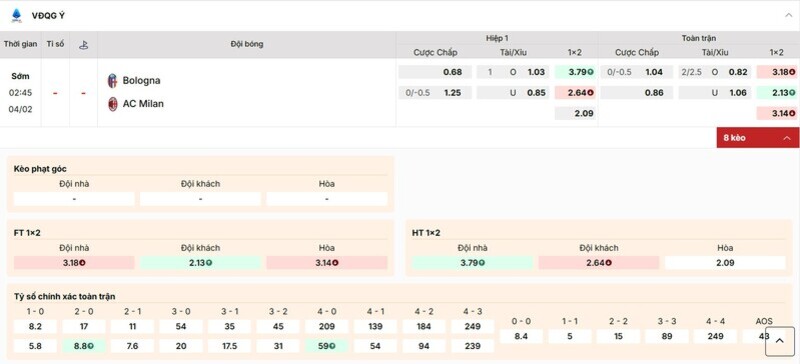The width and height of the screenshot is (800, 364).
Task: Pick 1-1 draw score odds 5
Action: coord(570,336)
